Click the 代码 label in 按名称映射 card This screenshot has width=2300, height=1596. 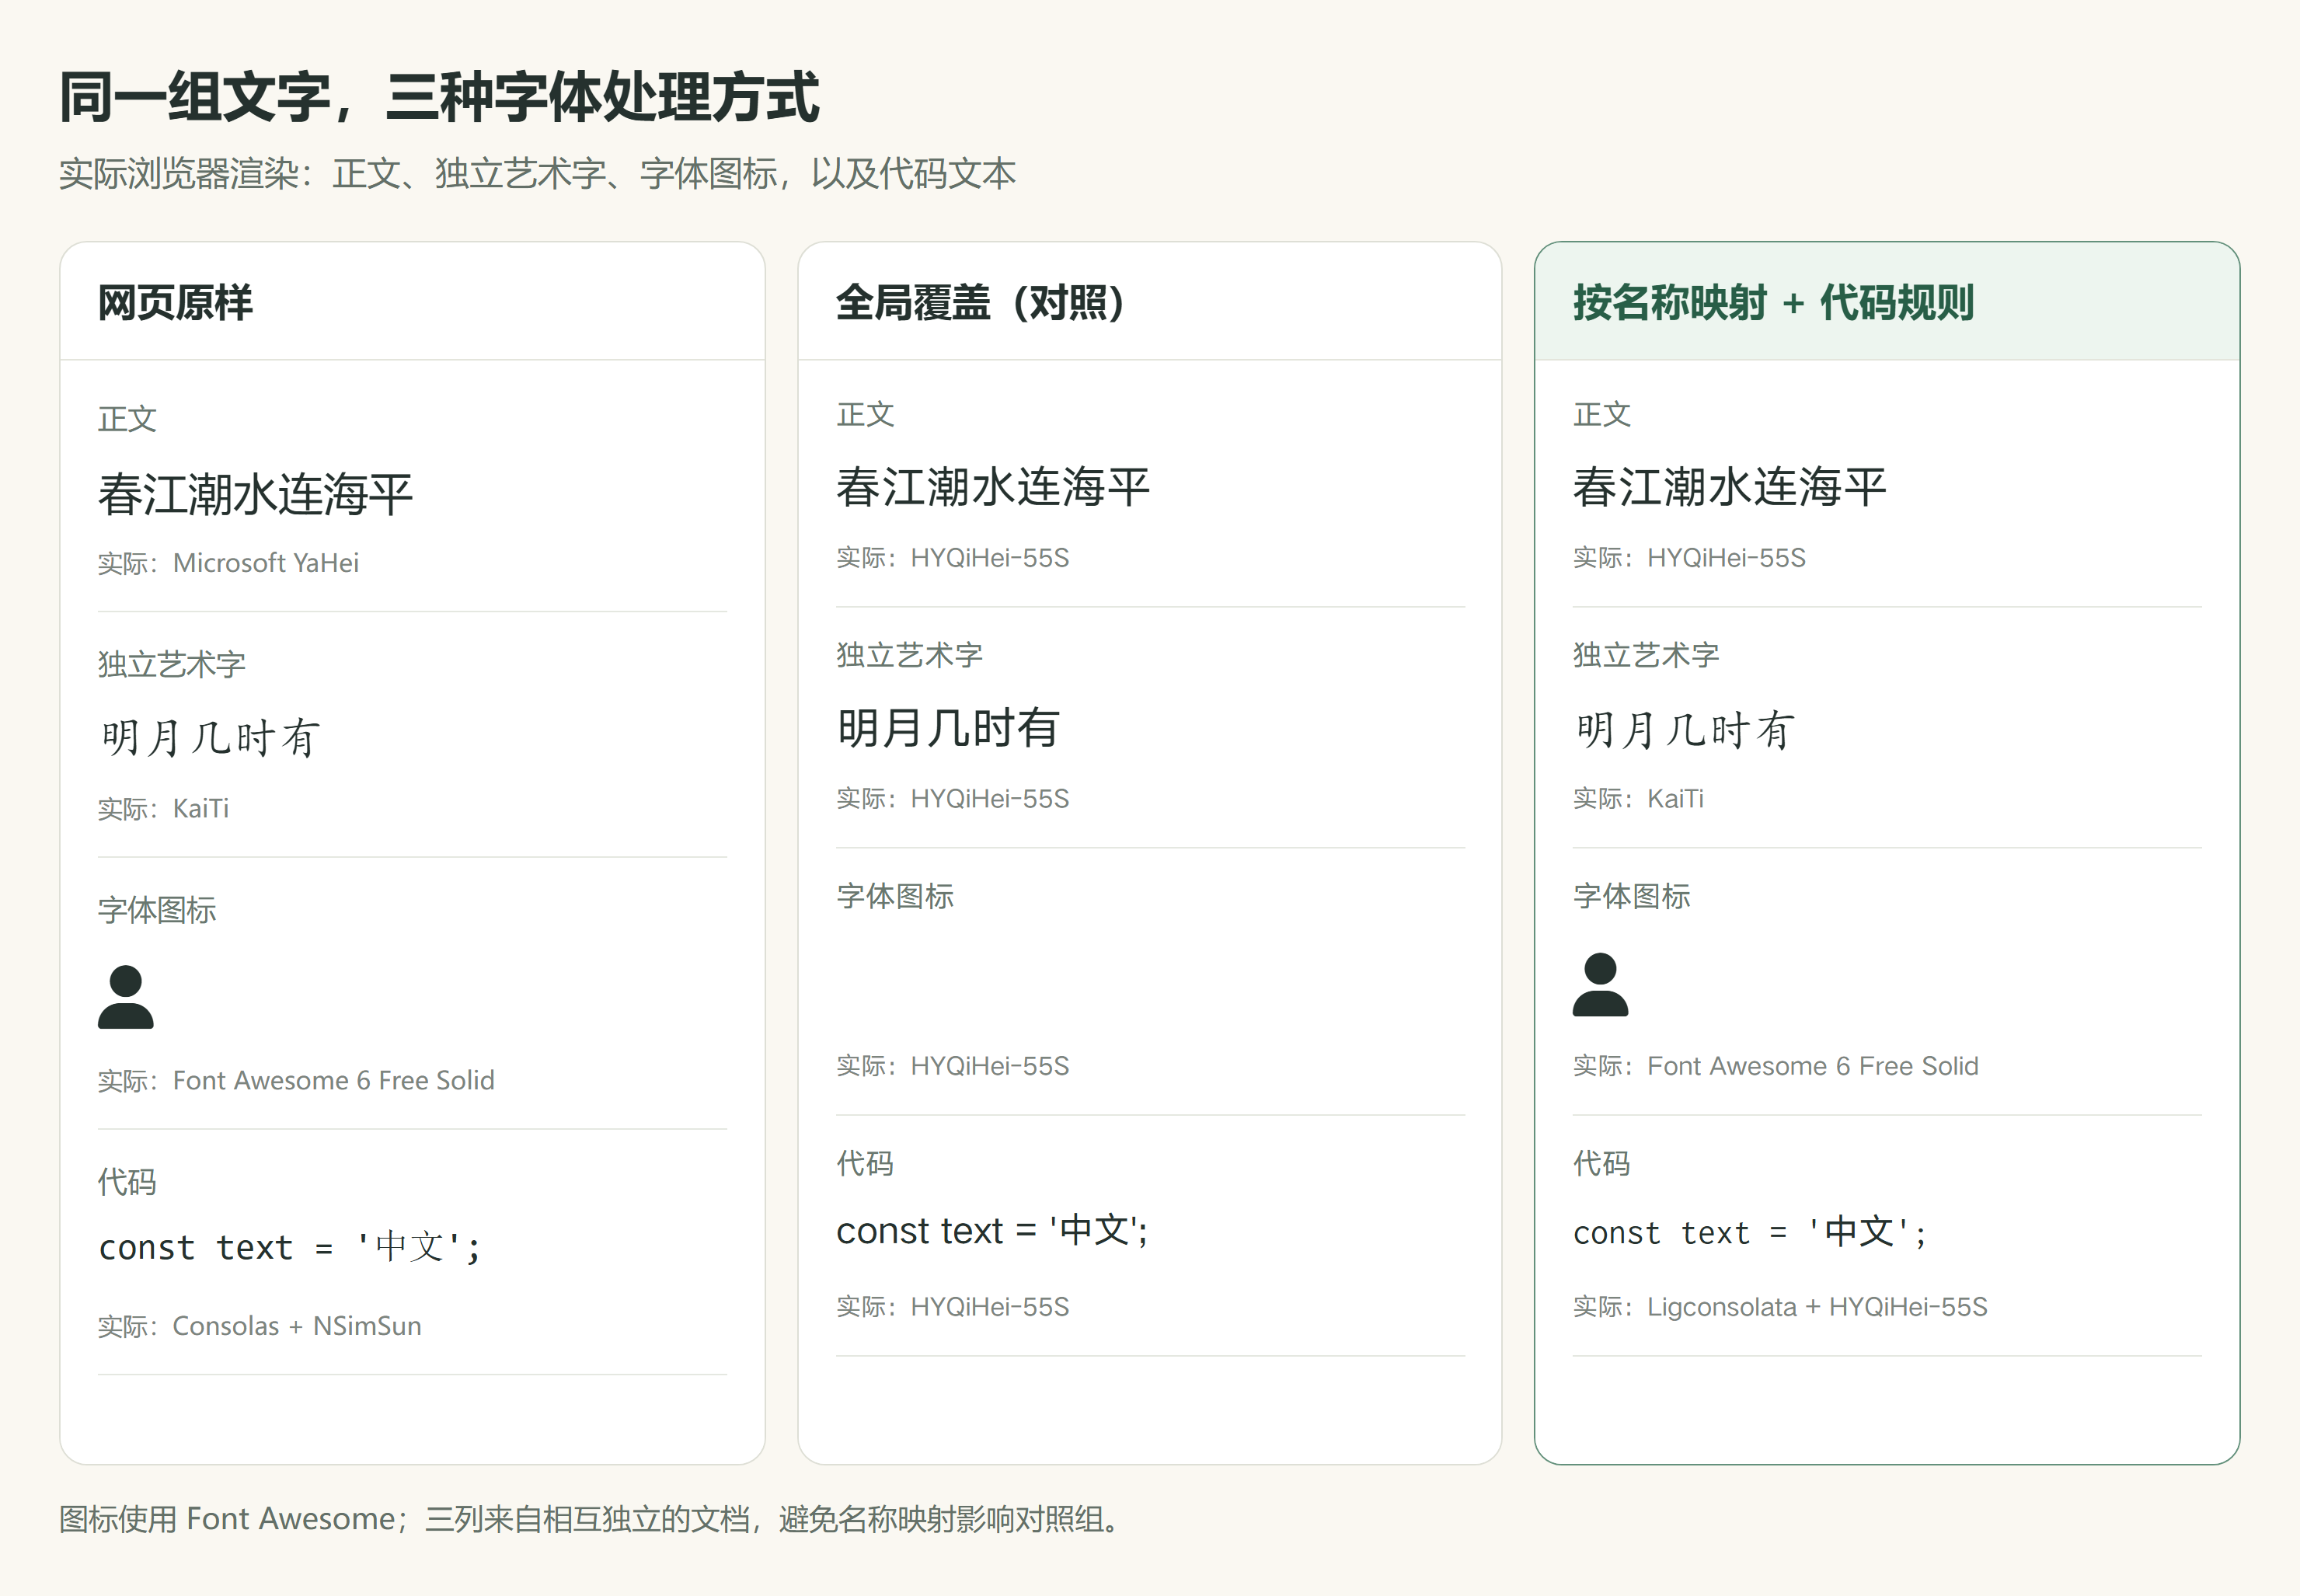(x=1601, y=1163)
